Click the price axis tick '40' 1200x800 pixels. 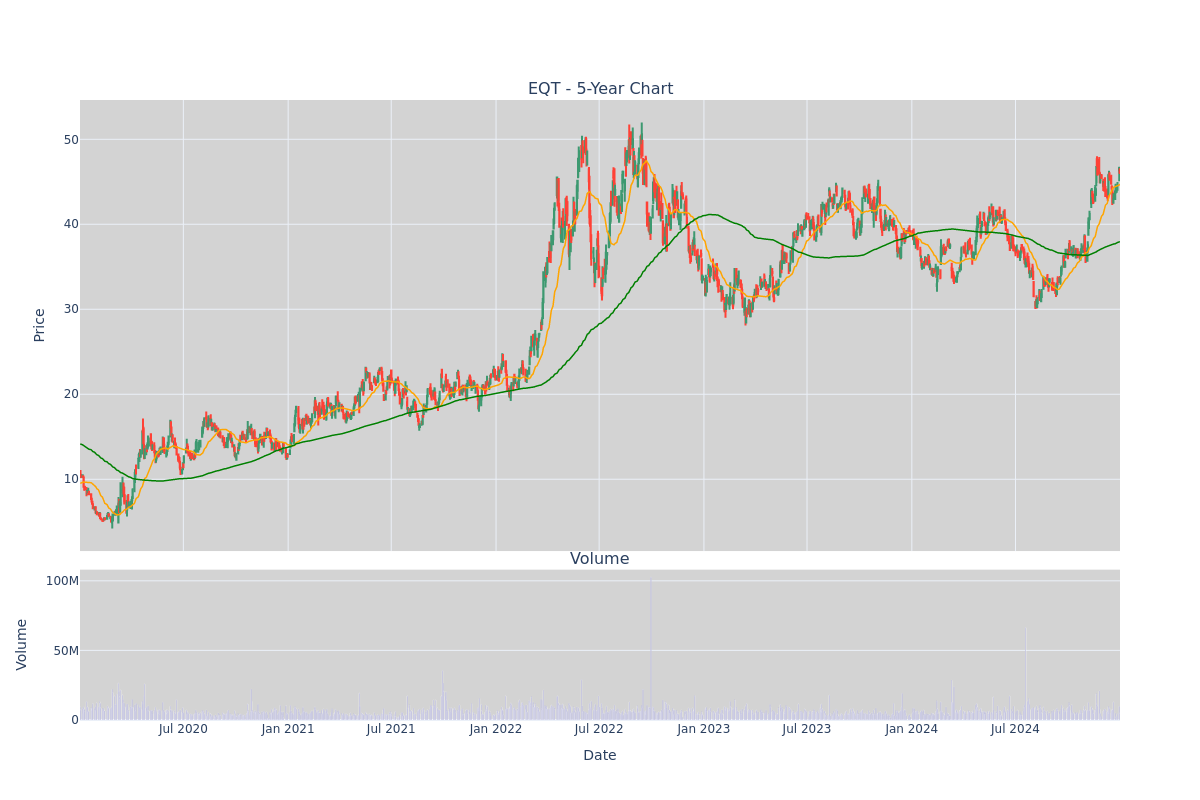click(71, 224)
